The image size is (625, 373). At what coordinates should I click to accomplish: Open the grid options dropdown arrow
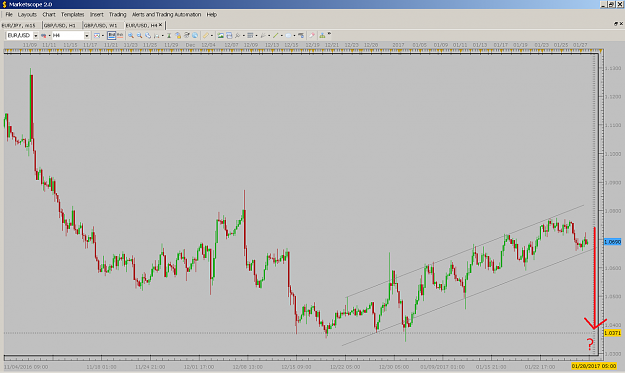256,35
